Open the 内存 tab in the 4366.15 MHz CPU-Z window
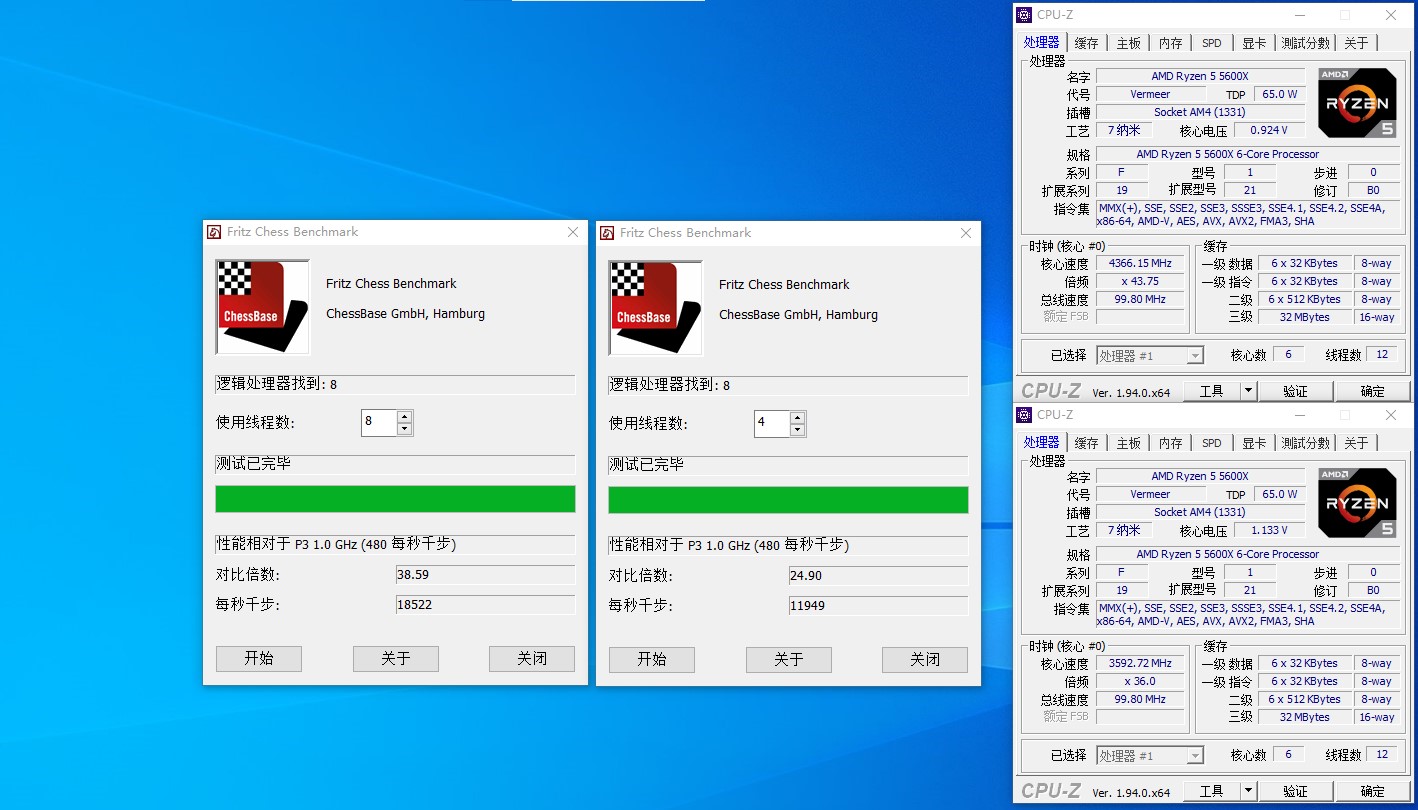This screenshot has width=1418, height=810. coord(1171,43)
